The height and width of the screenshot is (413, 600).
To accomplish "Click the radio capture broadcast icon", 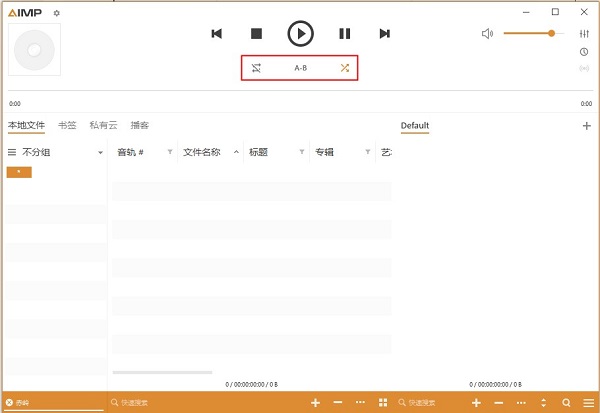I will [x=584, y=69].
